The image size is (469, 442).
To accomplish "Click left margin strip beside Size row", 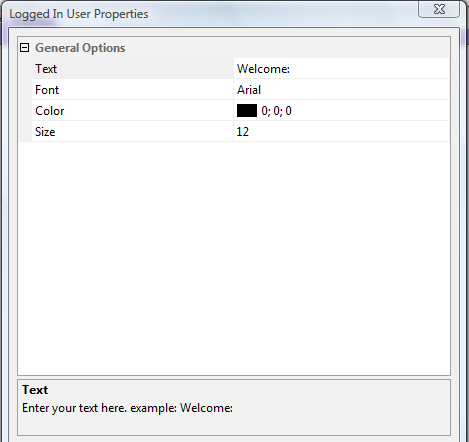I will click(x=25, y=132).
